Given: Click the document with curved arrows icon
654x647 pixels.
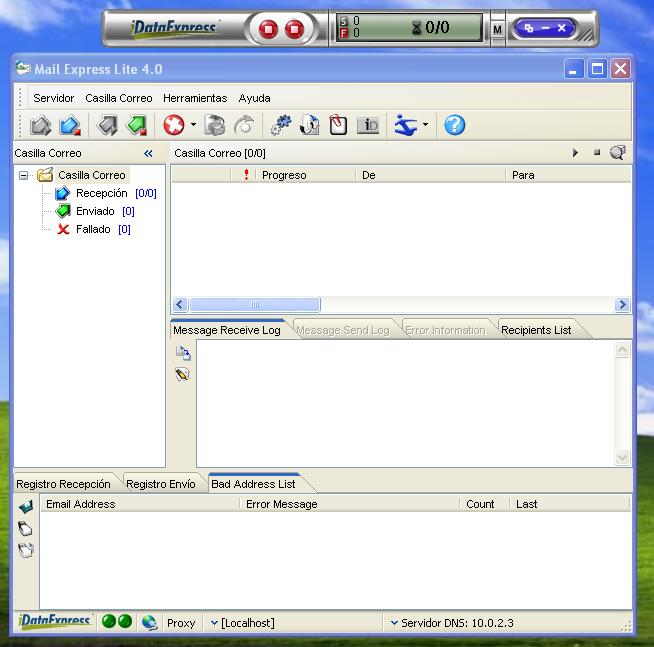Looking at the screenshot, I should point(310,125).
